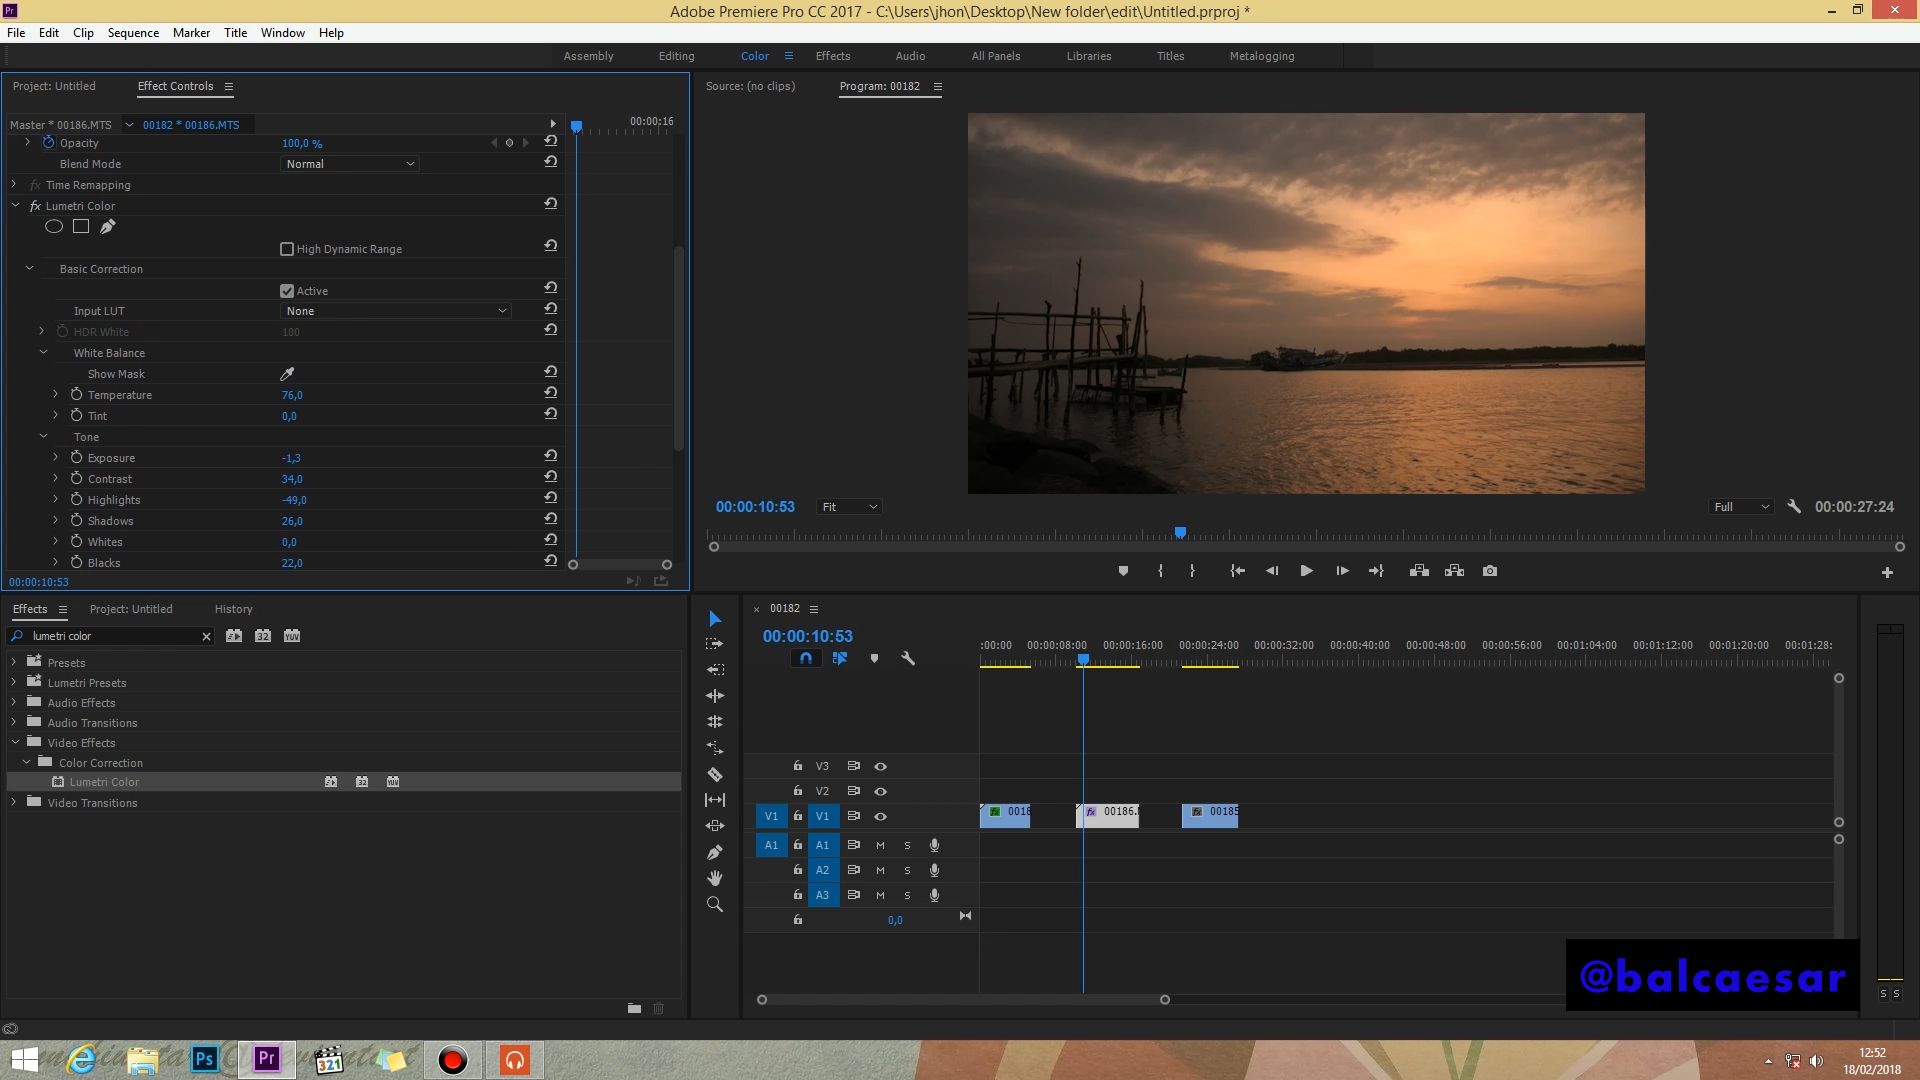The height and width of the screenshot is (1080, 1920).
Task: Switch to the Audio workspace
Action: (910, 56)
